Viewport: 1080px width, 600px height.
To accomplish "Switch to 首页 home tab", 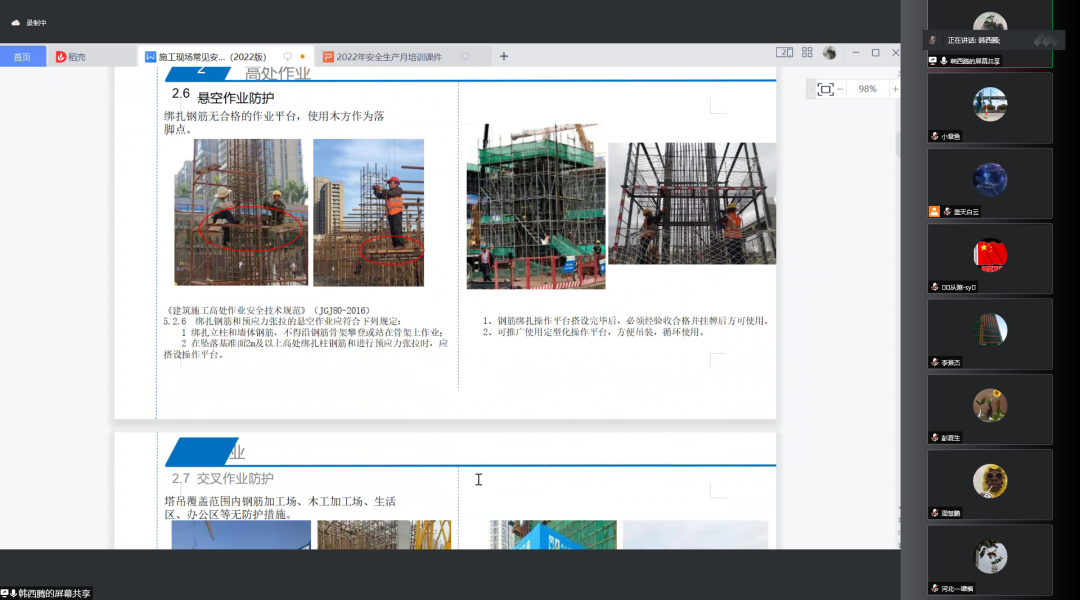I will click(22, 57).
